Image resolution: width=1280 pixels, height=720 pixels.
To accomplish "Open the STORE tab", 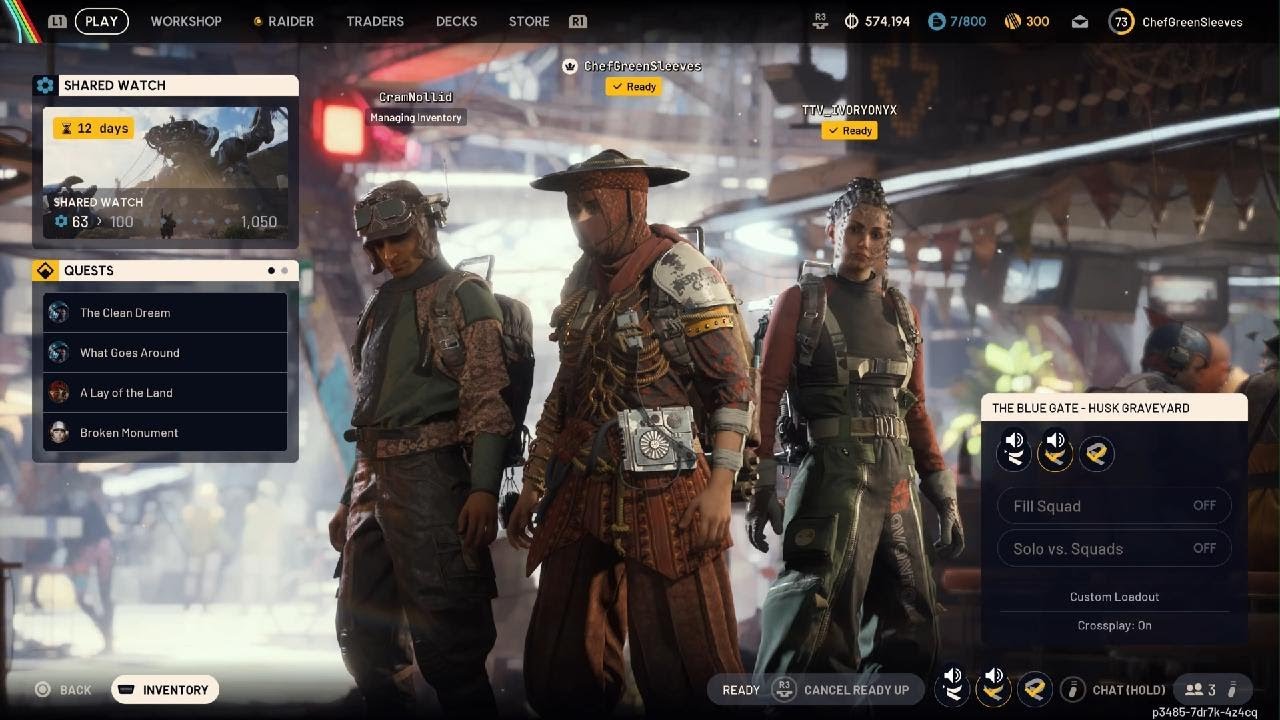I will point(529,21).
